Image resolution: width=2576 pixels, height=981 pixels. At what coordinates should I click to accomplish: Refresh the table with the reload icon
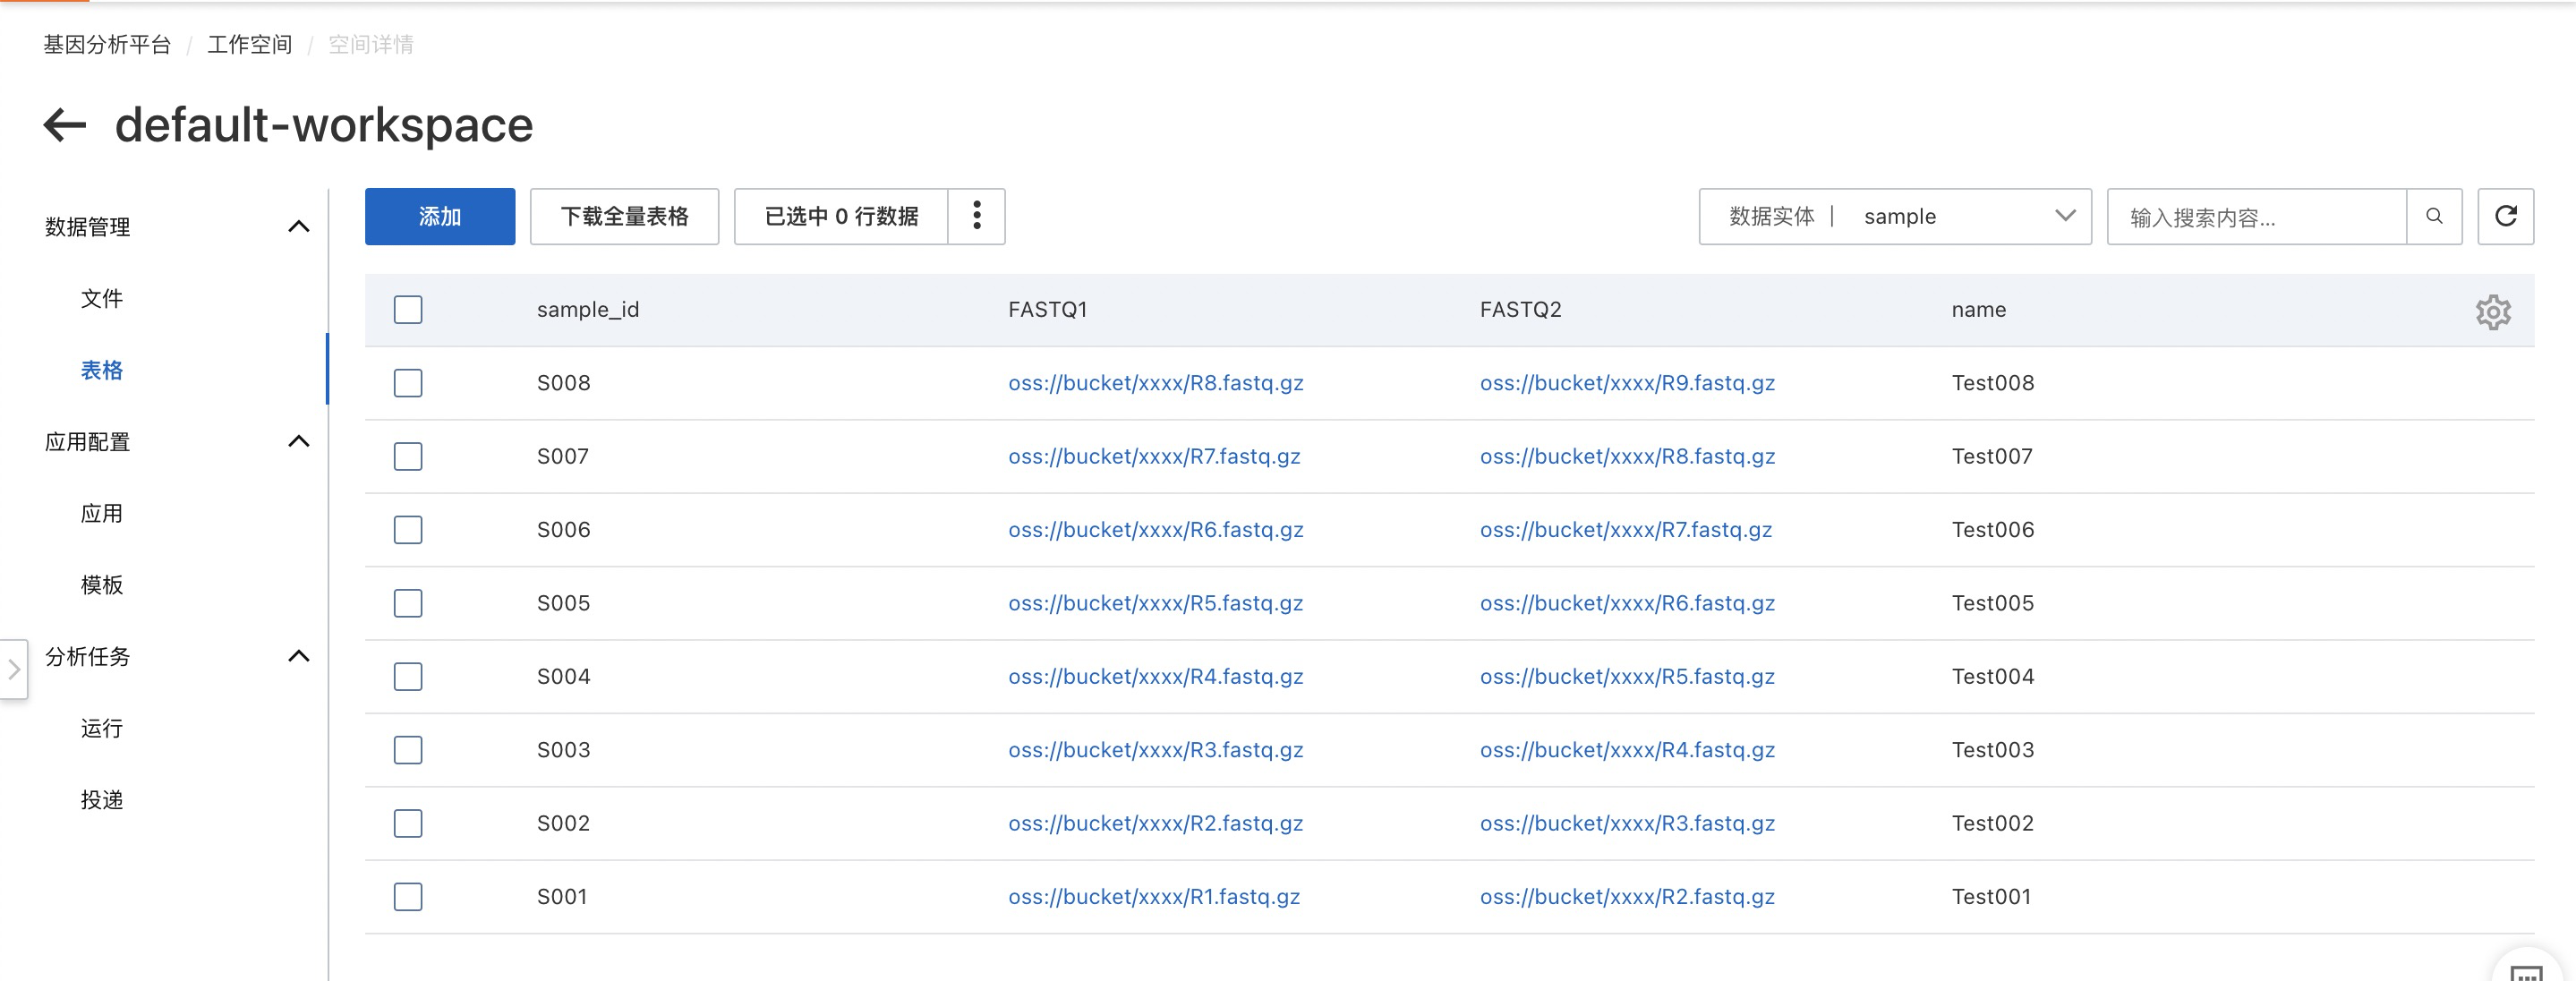(x=2505, y=216)
